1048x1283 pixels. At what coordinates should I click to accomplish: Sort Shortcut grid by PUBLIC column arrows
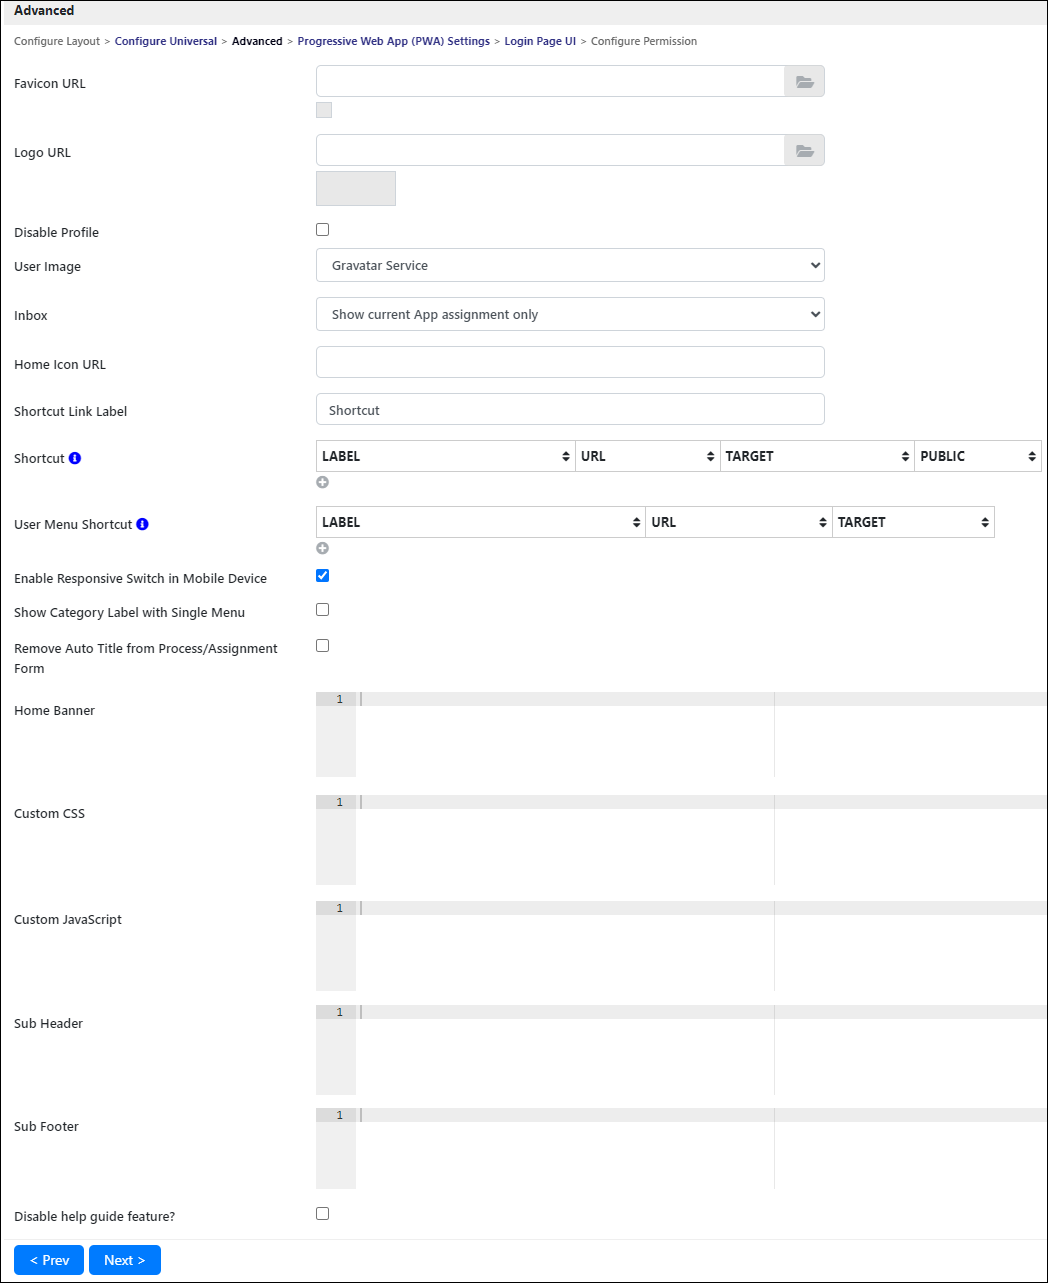click(1032, 456)
